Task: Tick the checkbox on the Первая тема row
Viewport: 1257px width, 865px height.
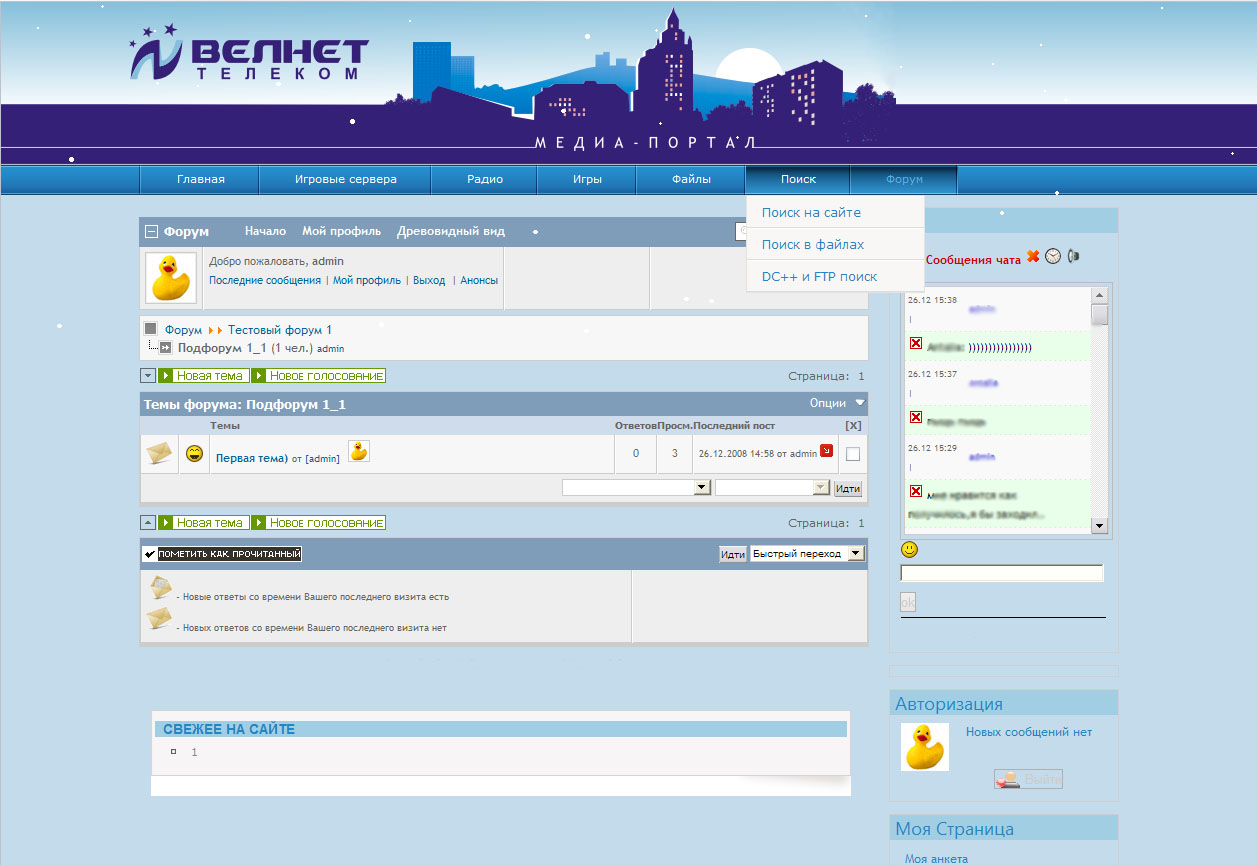Action: [x=852, y=453]
